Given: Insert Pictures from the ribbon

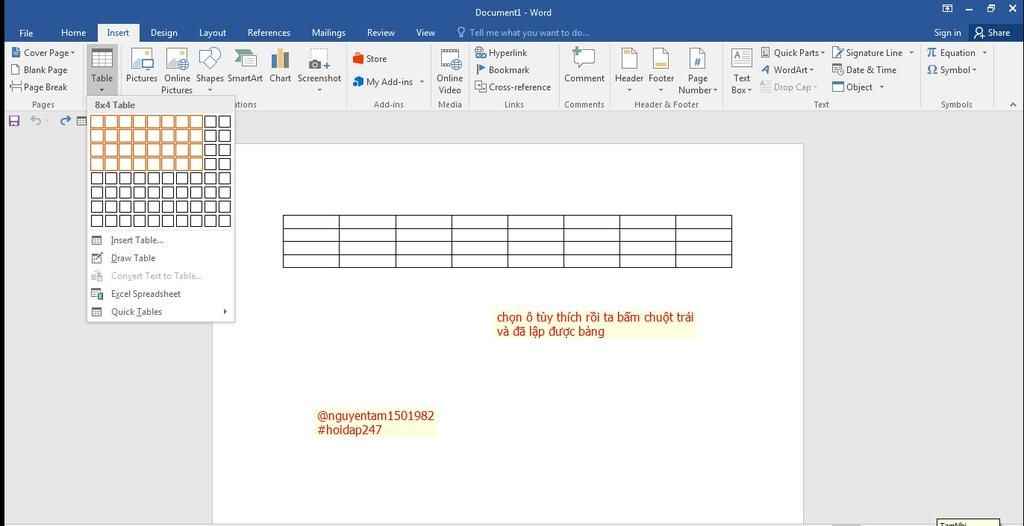Looking at the screenshot, I should (142, 65).
